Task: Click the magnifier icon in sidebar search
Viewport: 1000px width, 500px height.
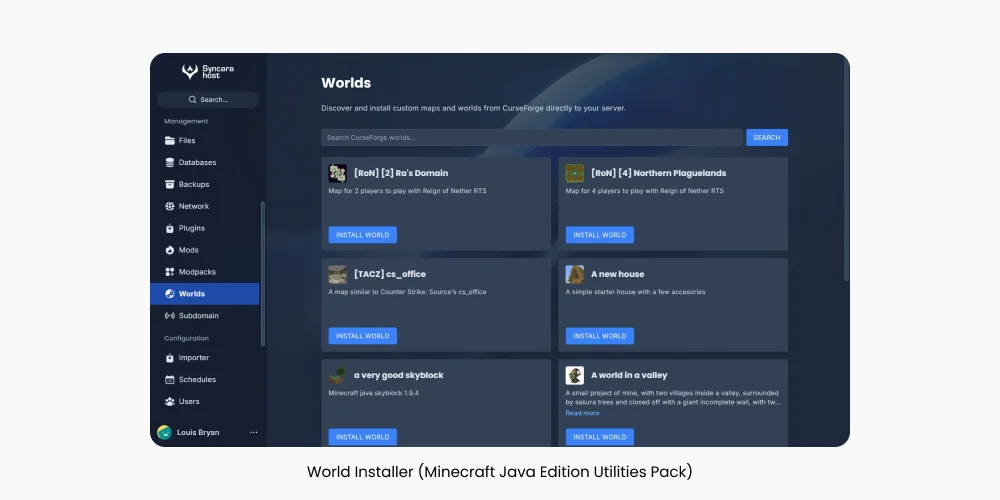Action: [193, 99]
